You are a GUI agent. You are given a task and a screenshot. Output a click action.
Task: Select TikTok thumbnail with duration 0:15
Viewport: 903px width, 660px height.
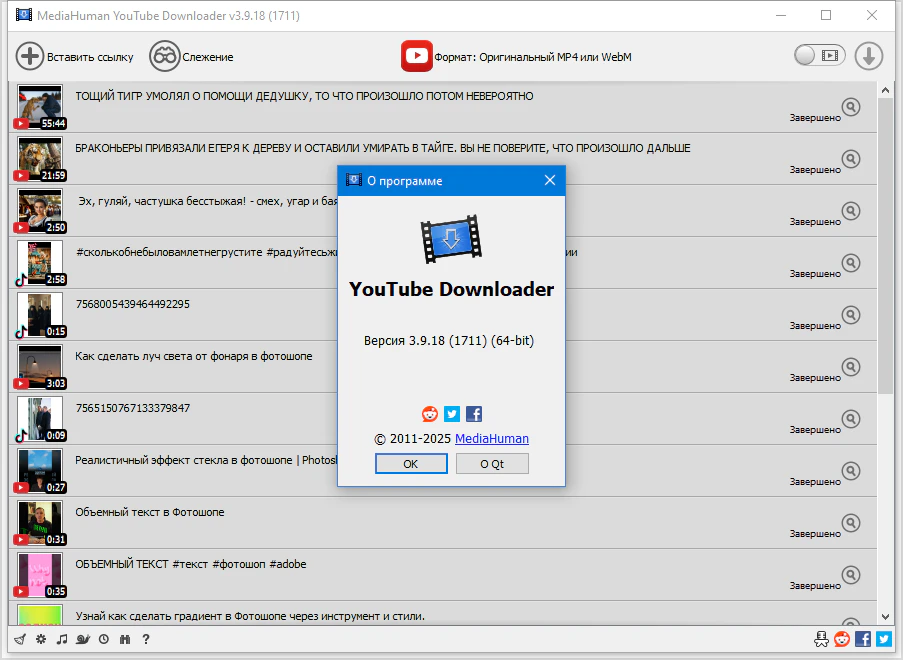[x=40, y=315]
